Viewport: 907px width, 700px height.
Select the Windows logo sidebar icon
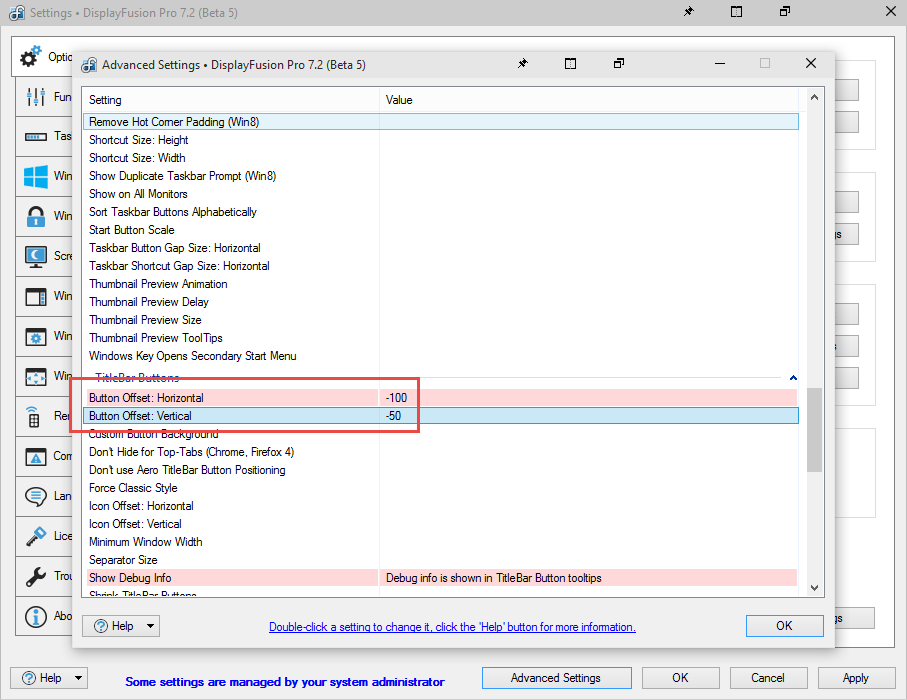pyautogui.click(x=36, y=177)
